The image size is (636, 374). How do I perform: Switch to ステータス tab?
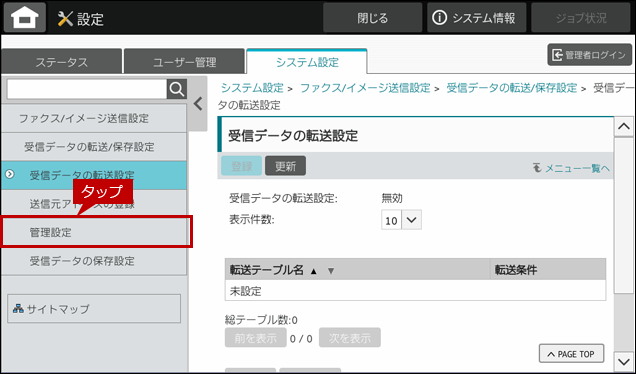[62, 62]
